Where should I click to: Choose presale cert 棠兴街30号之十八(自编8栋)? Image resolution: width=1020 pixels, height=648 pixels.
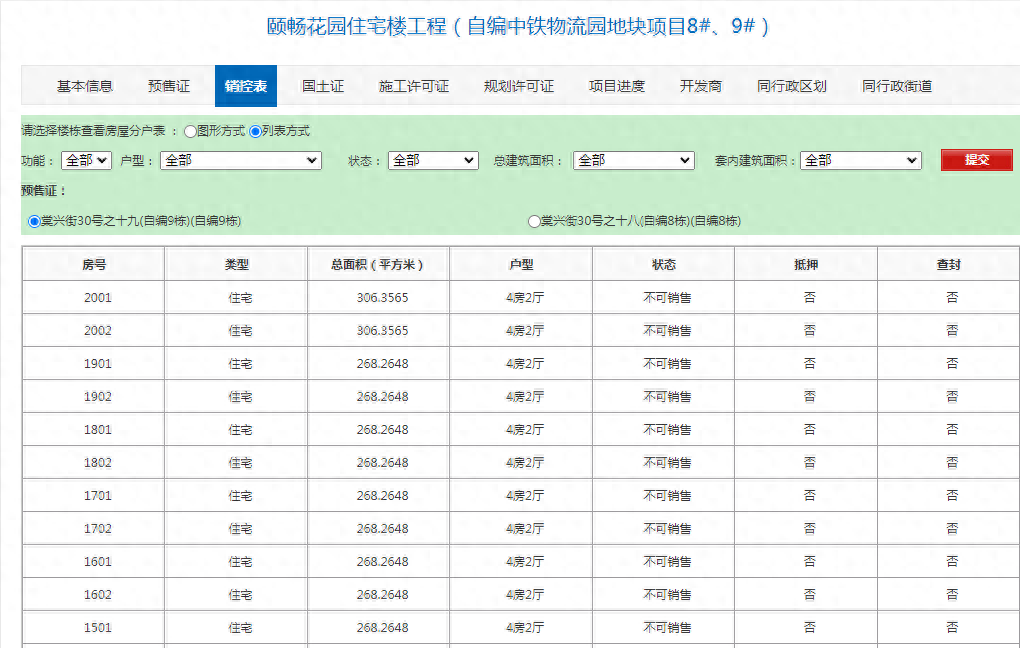pos(534,221)
